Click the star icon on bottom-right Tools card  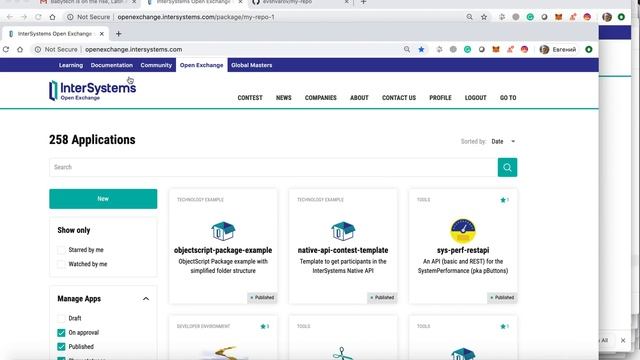point(503,327)
